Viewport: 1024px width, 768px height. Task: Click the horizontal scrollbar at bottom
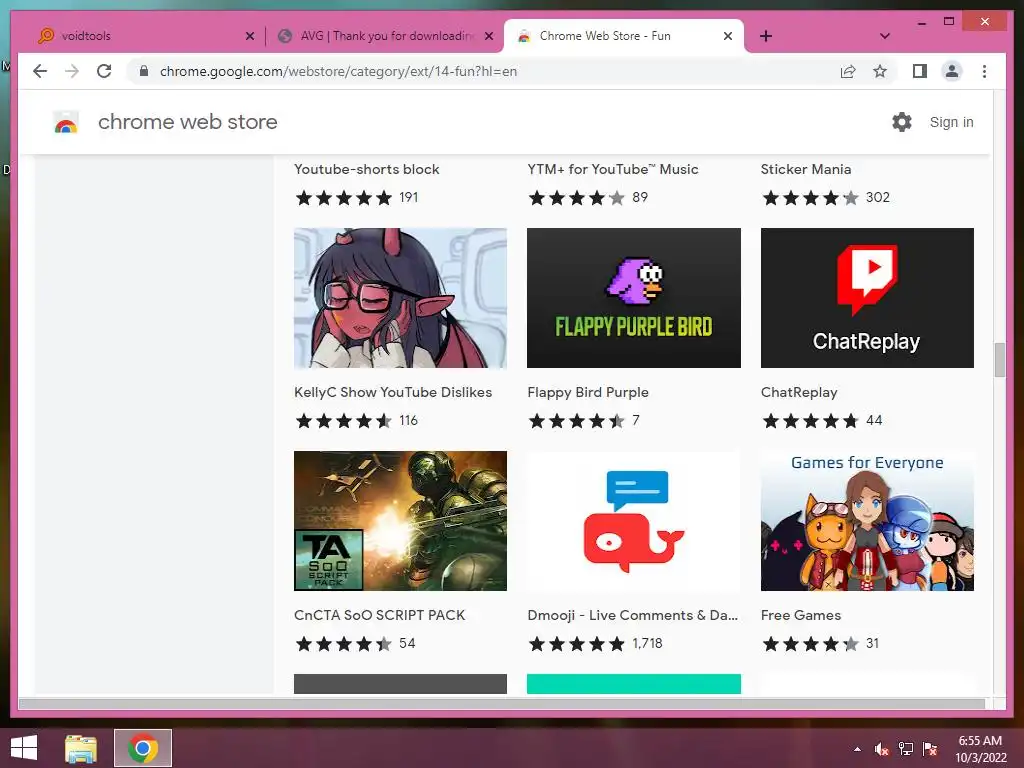[502, 703]
